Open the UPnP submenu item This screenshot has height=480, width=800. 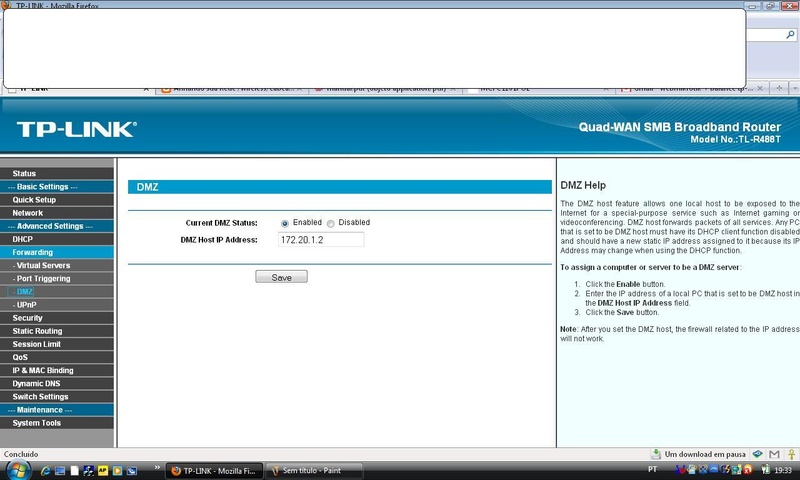point(57,305)
